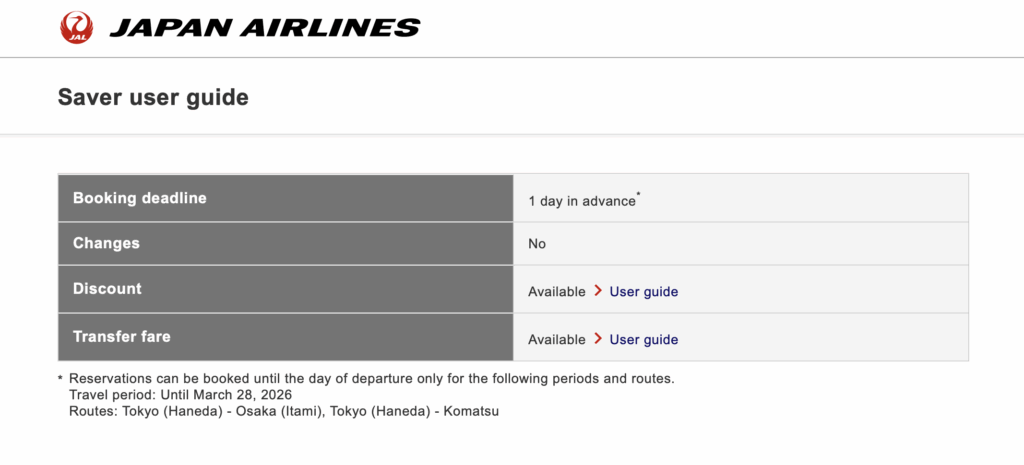1024x465 pixels.
Task: Open the Discount User guide link
Action: [x=643, y=292]
